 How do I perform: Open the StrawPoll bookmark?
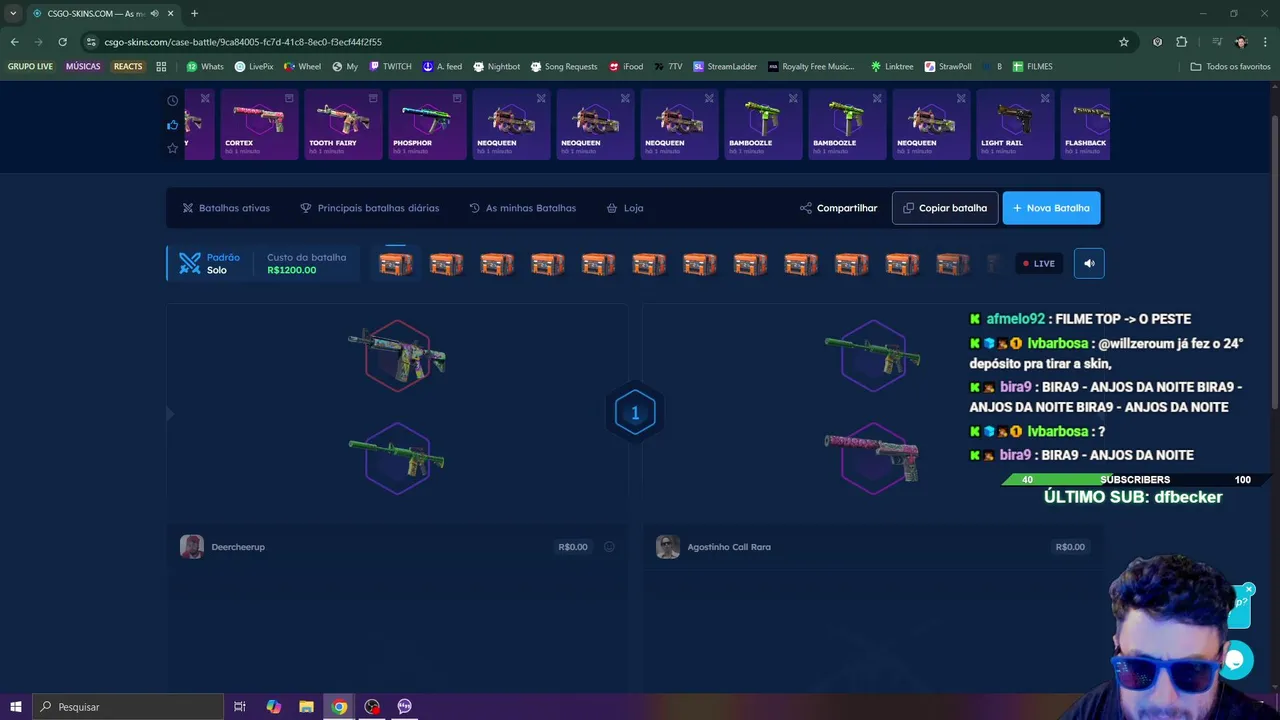[948, 67]
